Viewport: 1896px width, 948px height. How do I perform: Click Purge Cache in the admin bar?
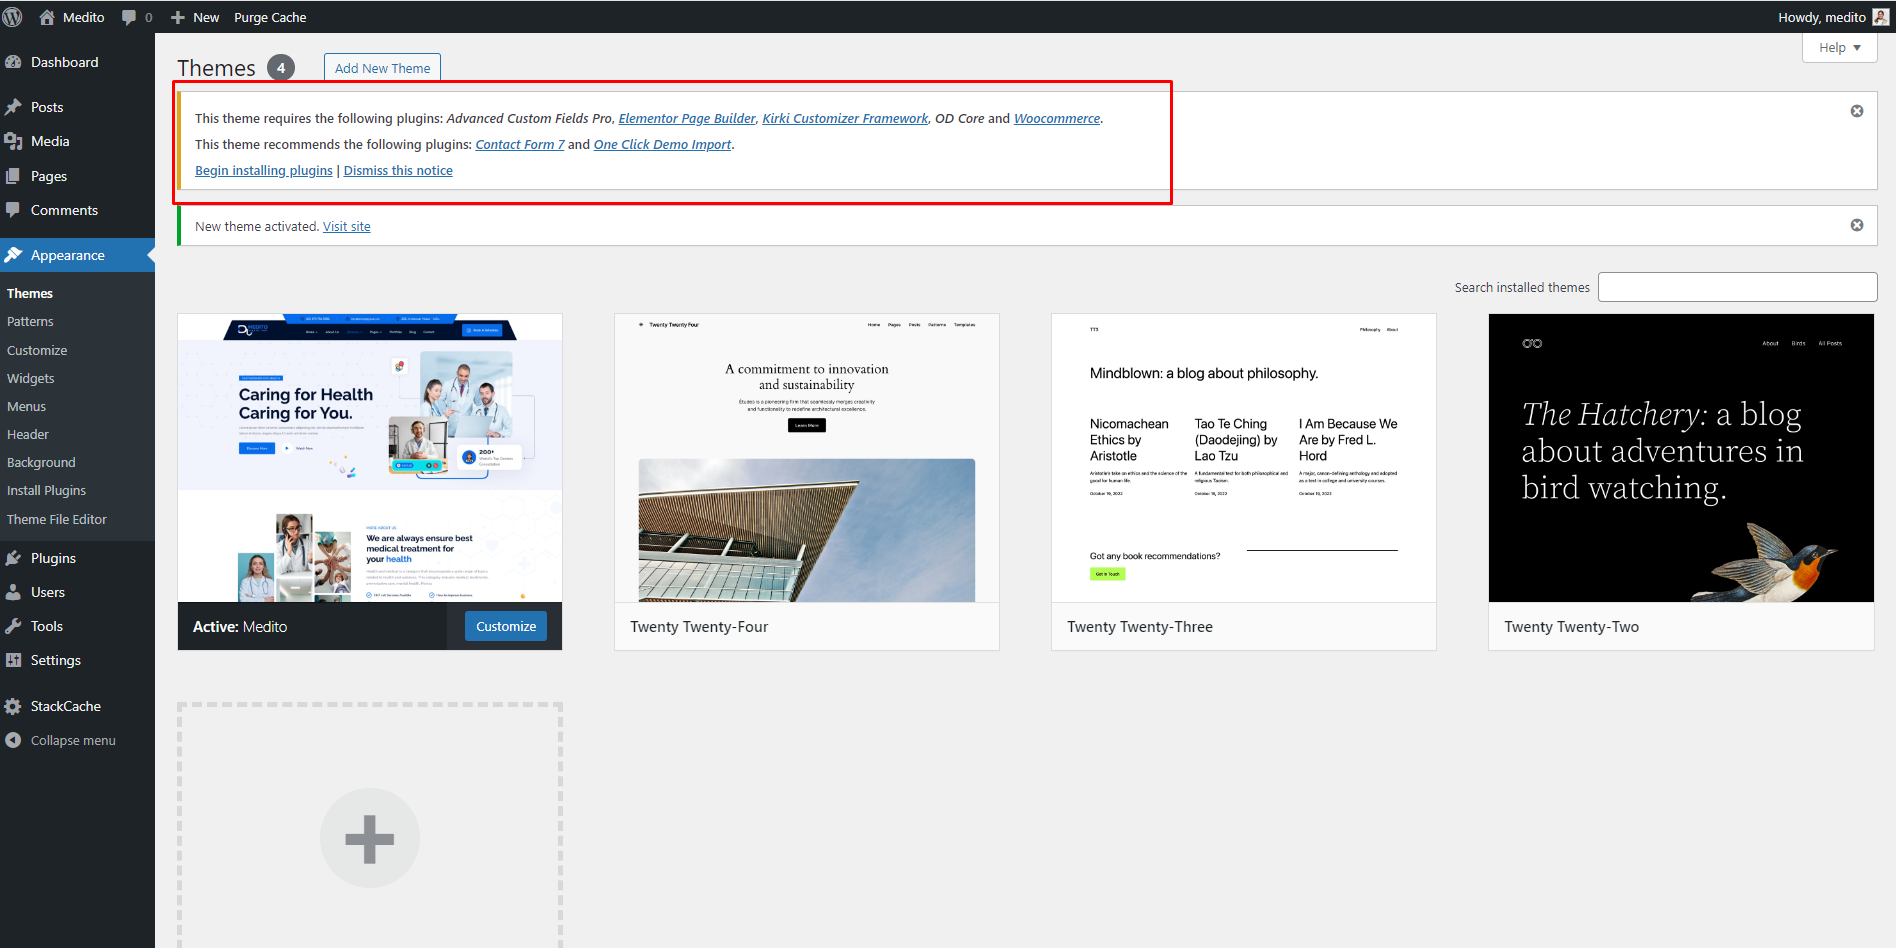point(270,17)
